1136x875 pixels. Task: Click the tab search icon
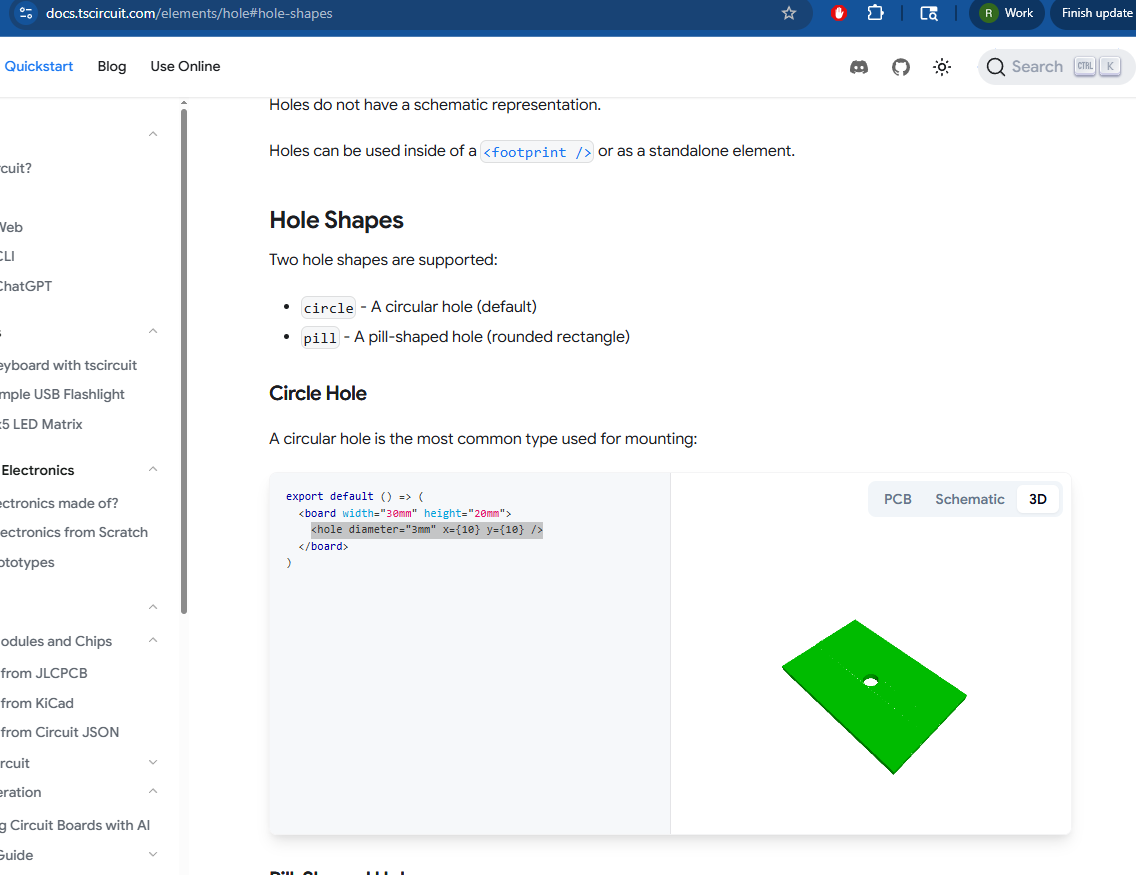pos(929,13)
